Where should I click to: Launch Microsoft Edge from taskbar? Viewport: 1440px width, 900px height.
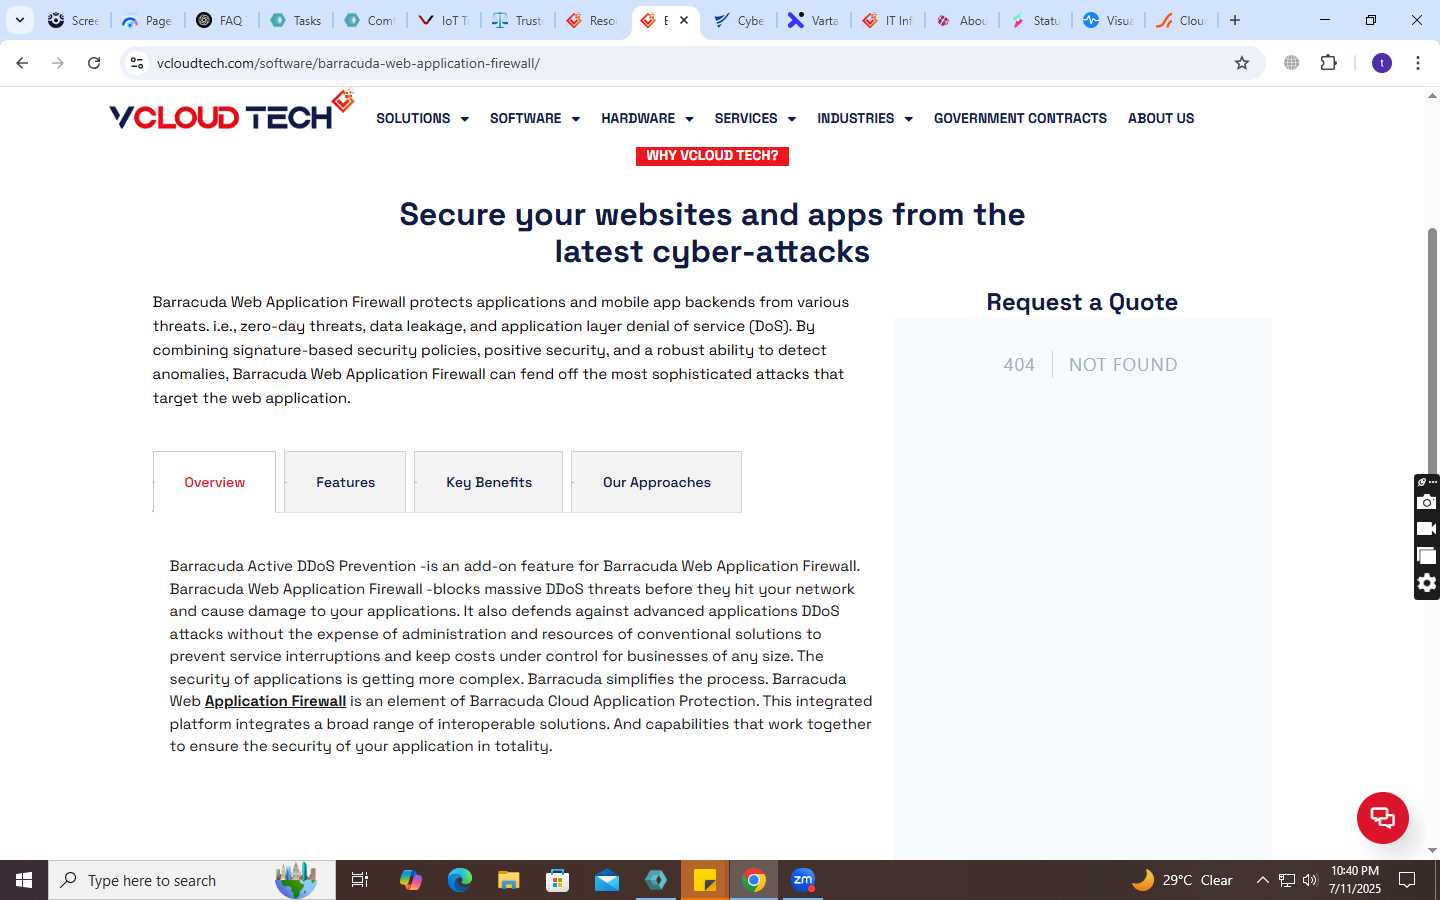(x=459, y=880)
